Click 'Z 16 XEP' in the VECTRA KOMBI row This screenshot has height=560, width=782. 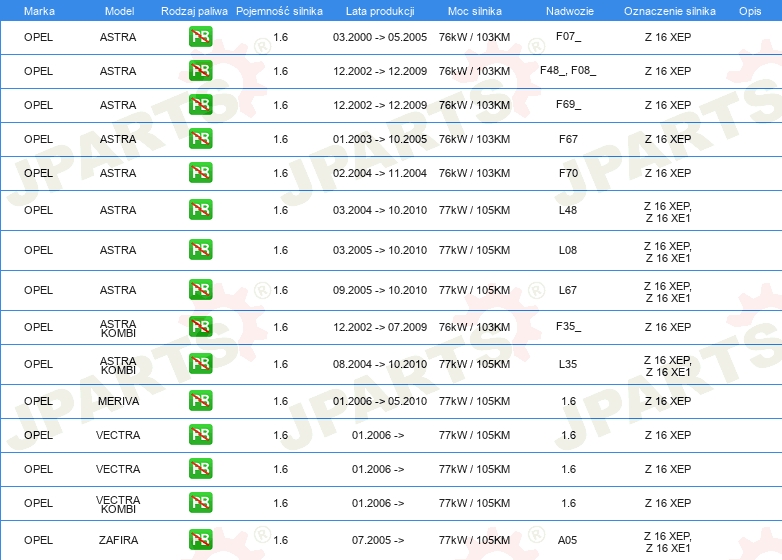pyautogui.click(x=668, y=503)
